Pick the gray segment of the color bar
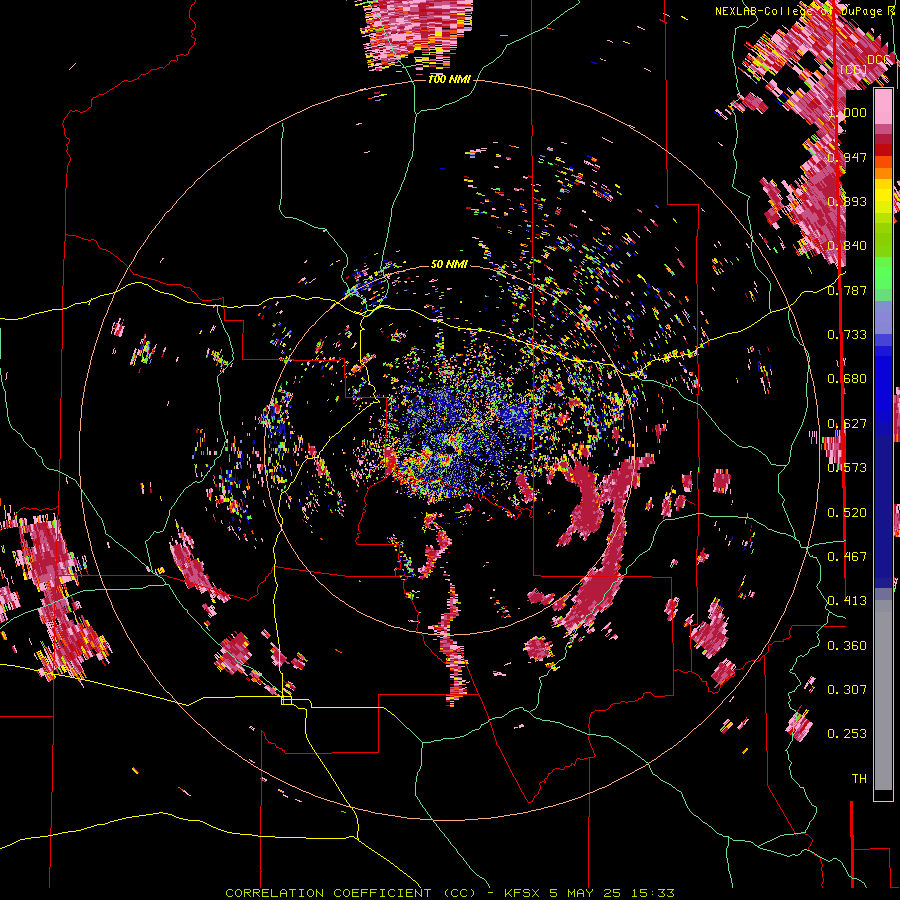Viewport: 900px width, 900px height. pos(883,695)
